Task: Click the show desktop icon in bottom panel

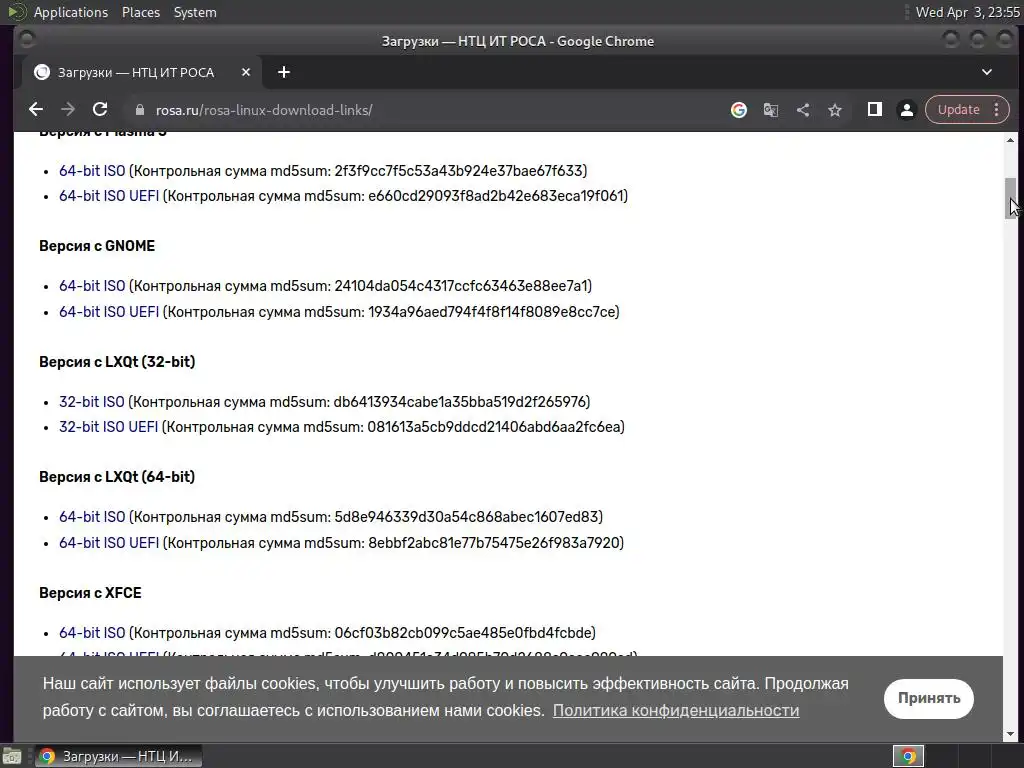Action: [12, 756]
